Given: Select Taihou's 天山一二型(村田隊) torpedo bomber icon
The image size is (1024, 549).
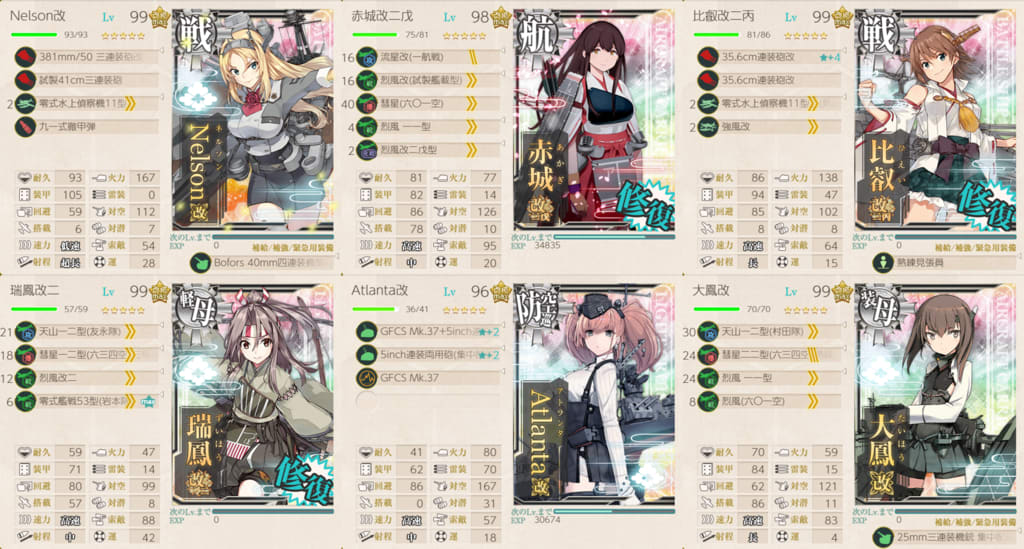Looking at the screenshot, I should click(x=708, y=332).
